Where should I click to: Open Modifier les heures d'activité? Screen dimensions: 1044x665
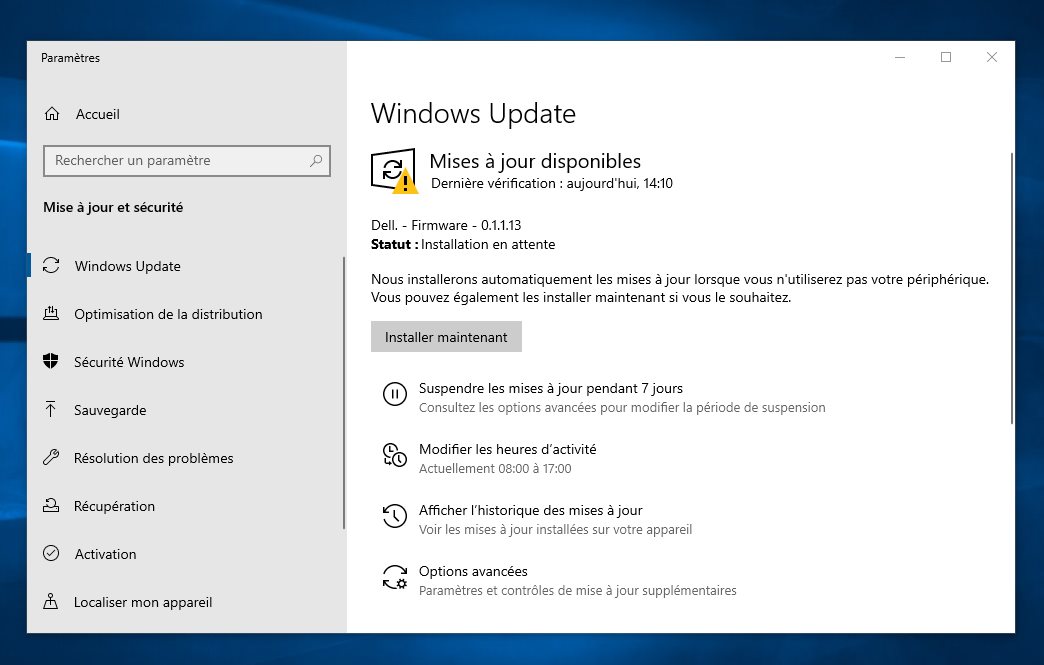point(507,449)
